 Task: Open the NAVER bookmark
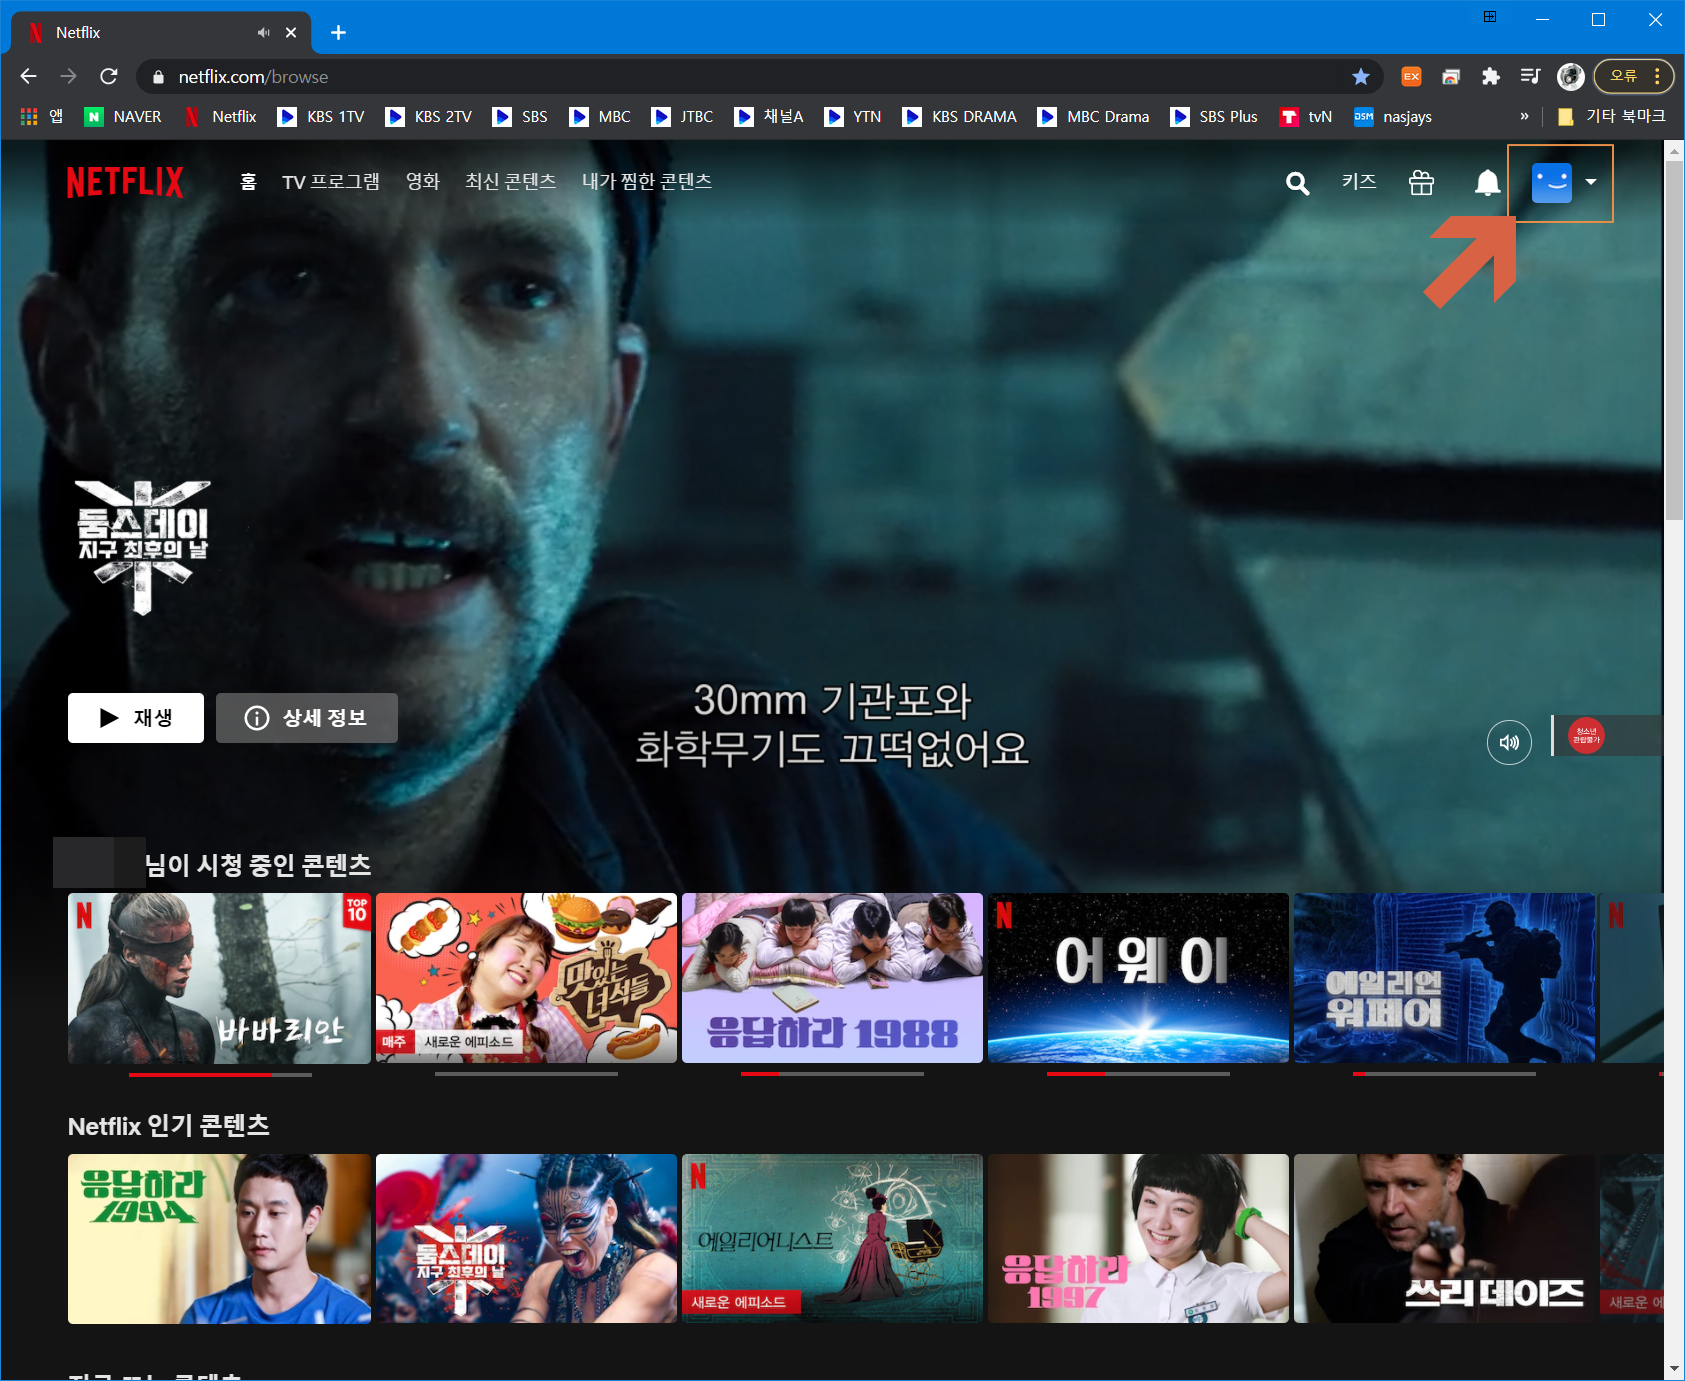tap(123, 117)
